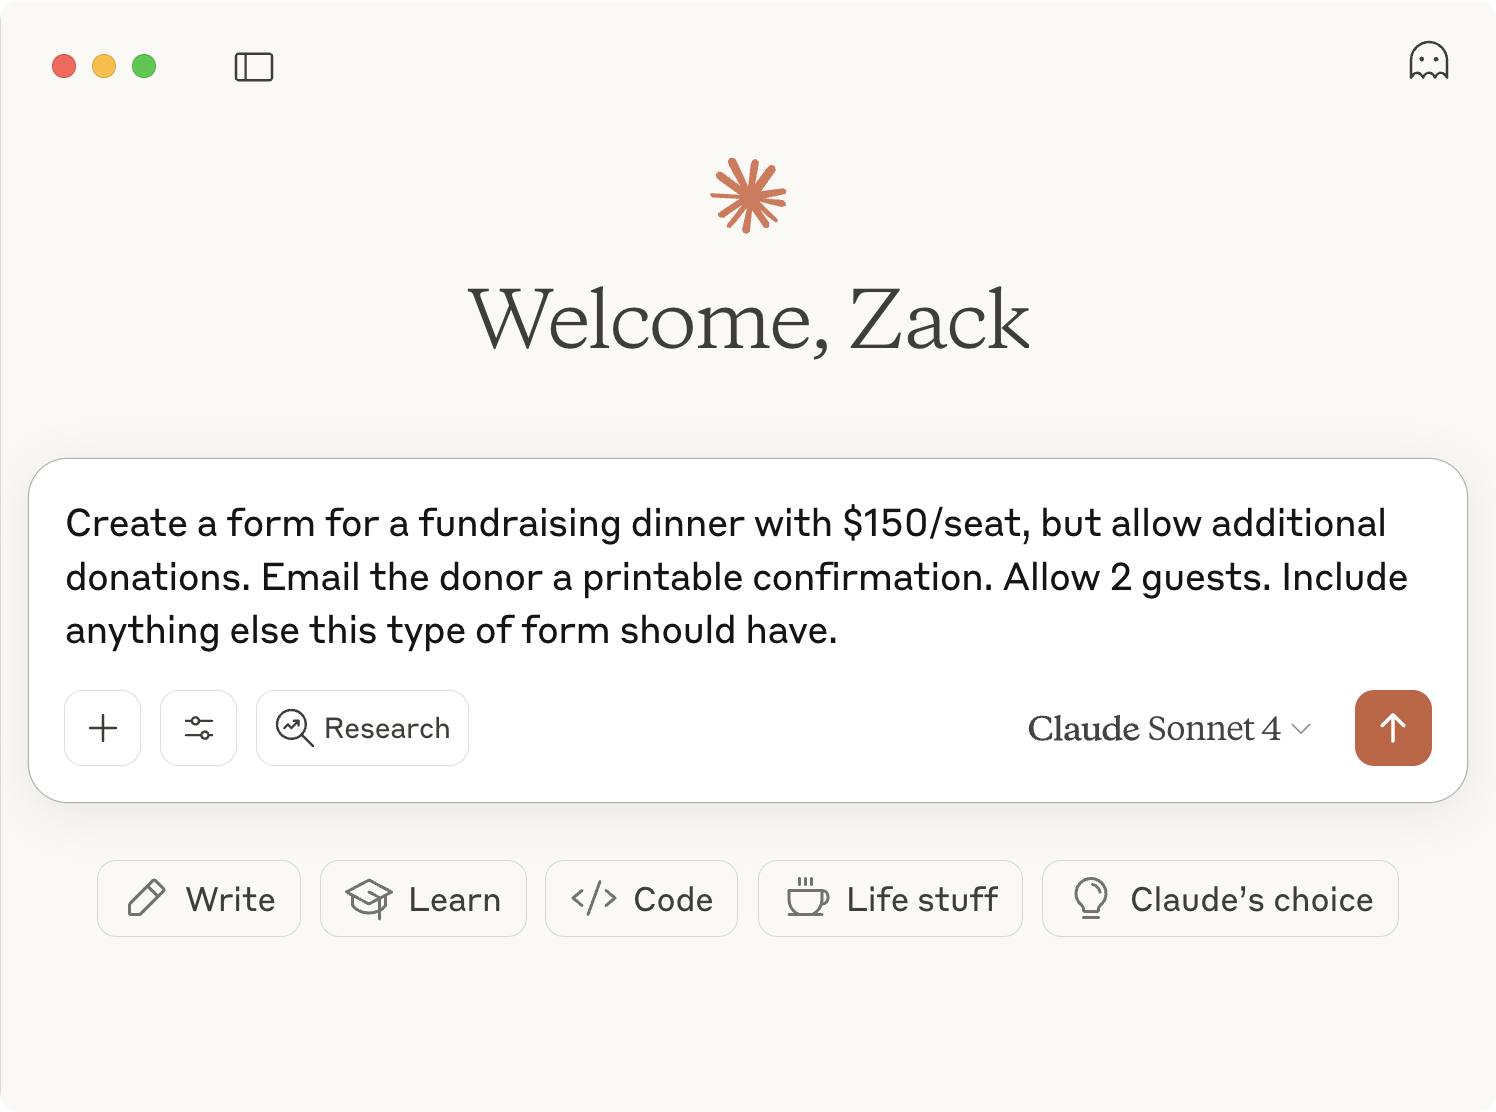The image size is (1496, 1112).
Task: Open the Claude Sonnet 4 model selector
Action: tap(1155, 728)
